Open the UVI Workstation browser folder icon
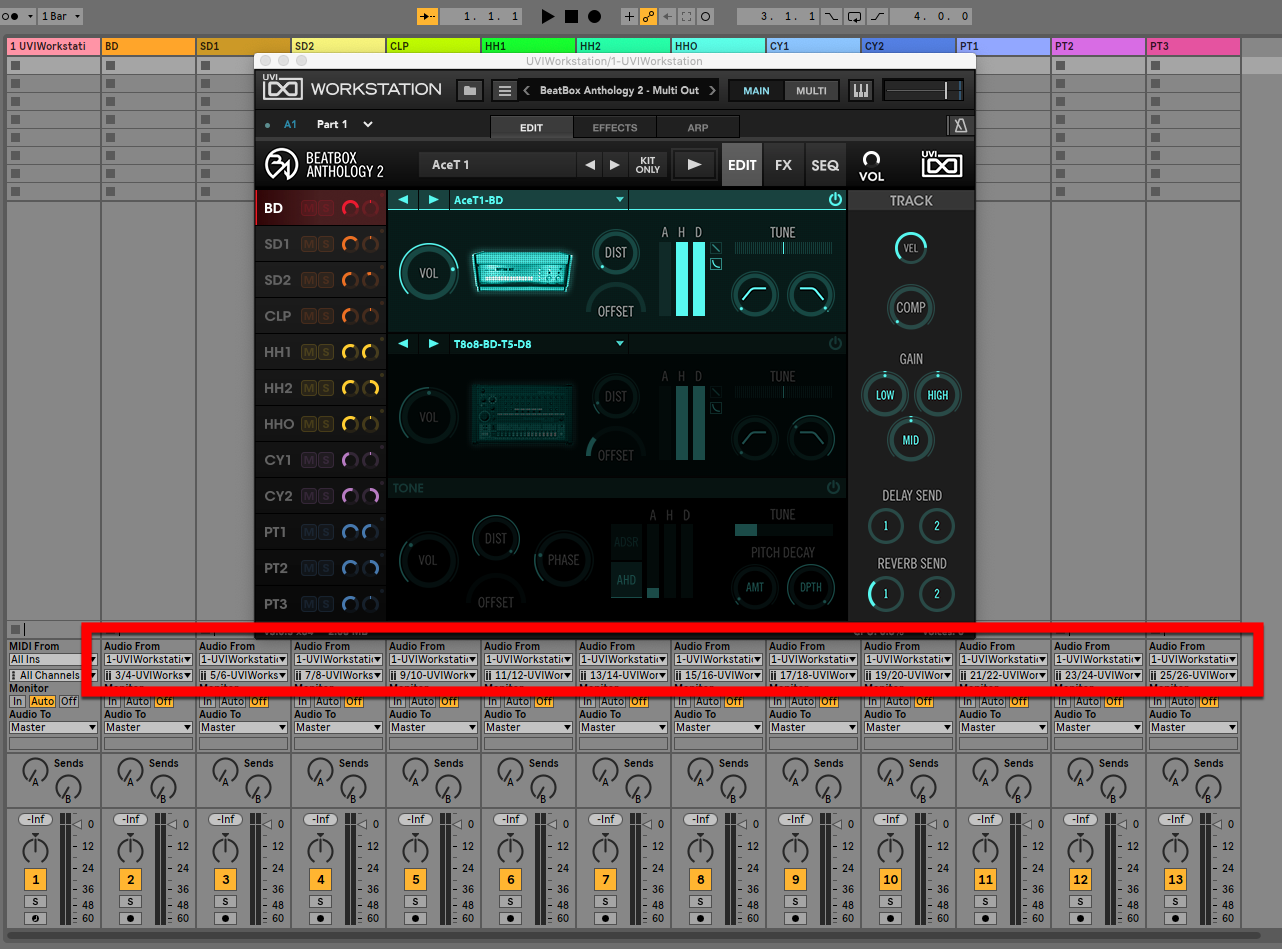This screenshot has height=949, width=1282. [x=470, y=90]
